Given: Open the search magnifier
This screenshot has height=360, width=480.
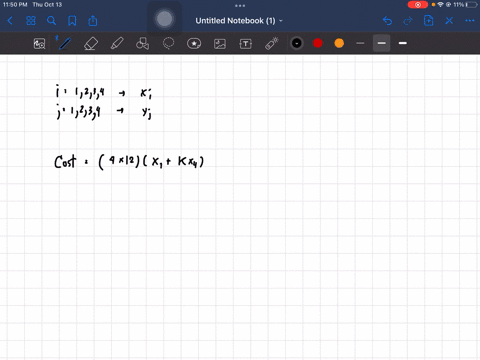Looking at the screenshot, I should pyautogui.click(x=51, y=21).
